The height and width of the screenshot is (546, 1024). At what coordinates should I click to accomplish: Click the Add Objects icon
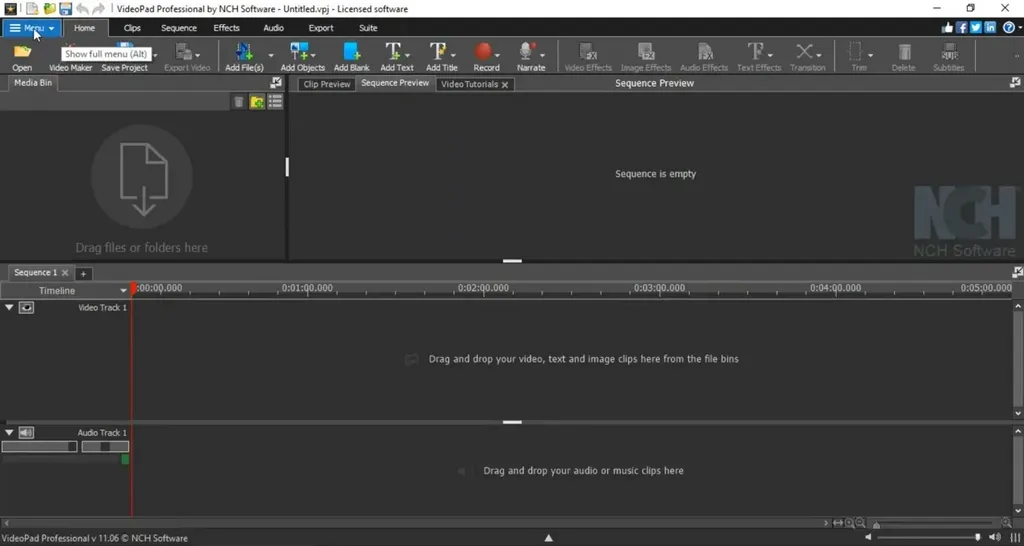(x=299, y=52)
